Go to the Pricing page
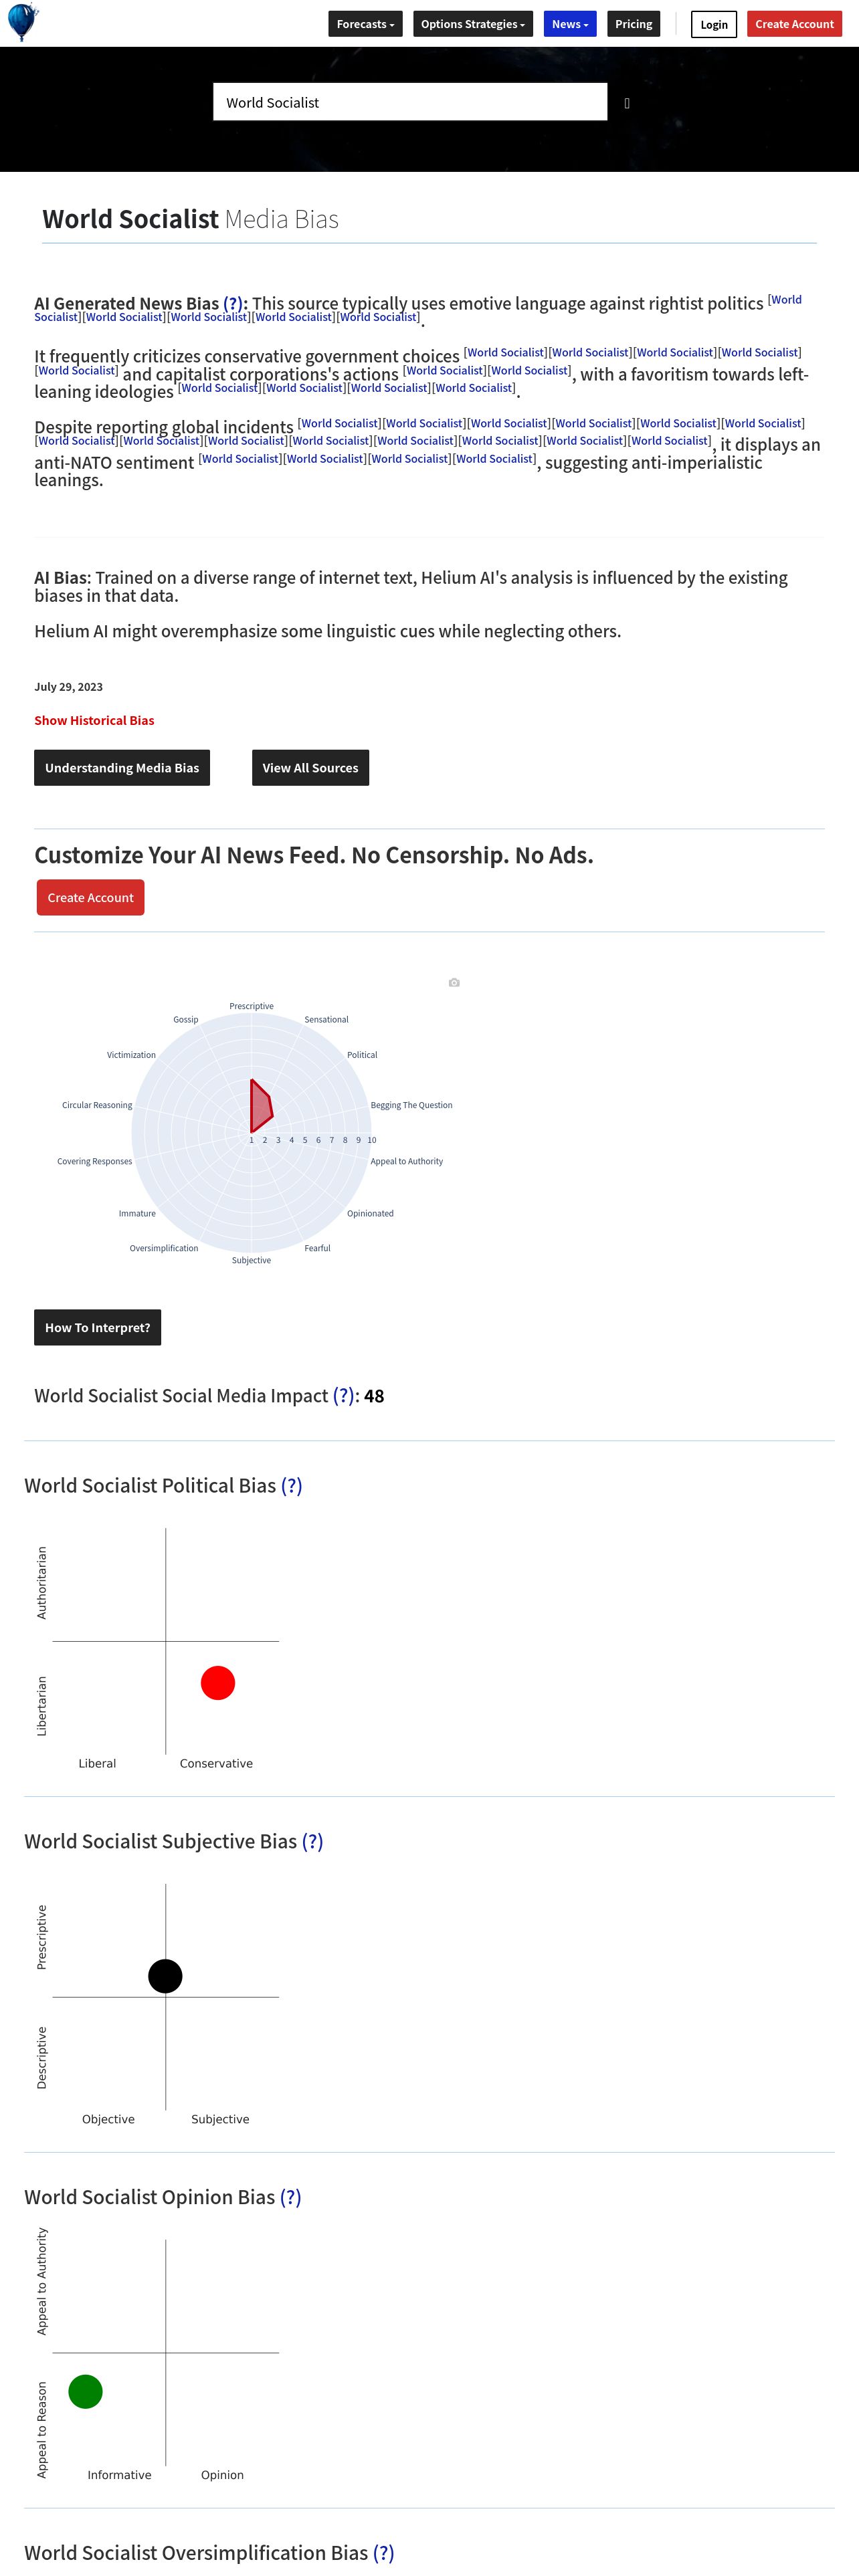The width and height of the screenshot is (859, 2576). 633,24
